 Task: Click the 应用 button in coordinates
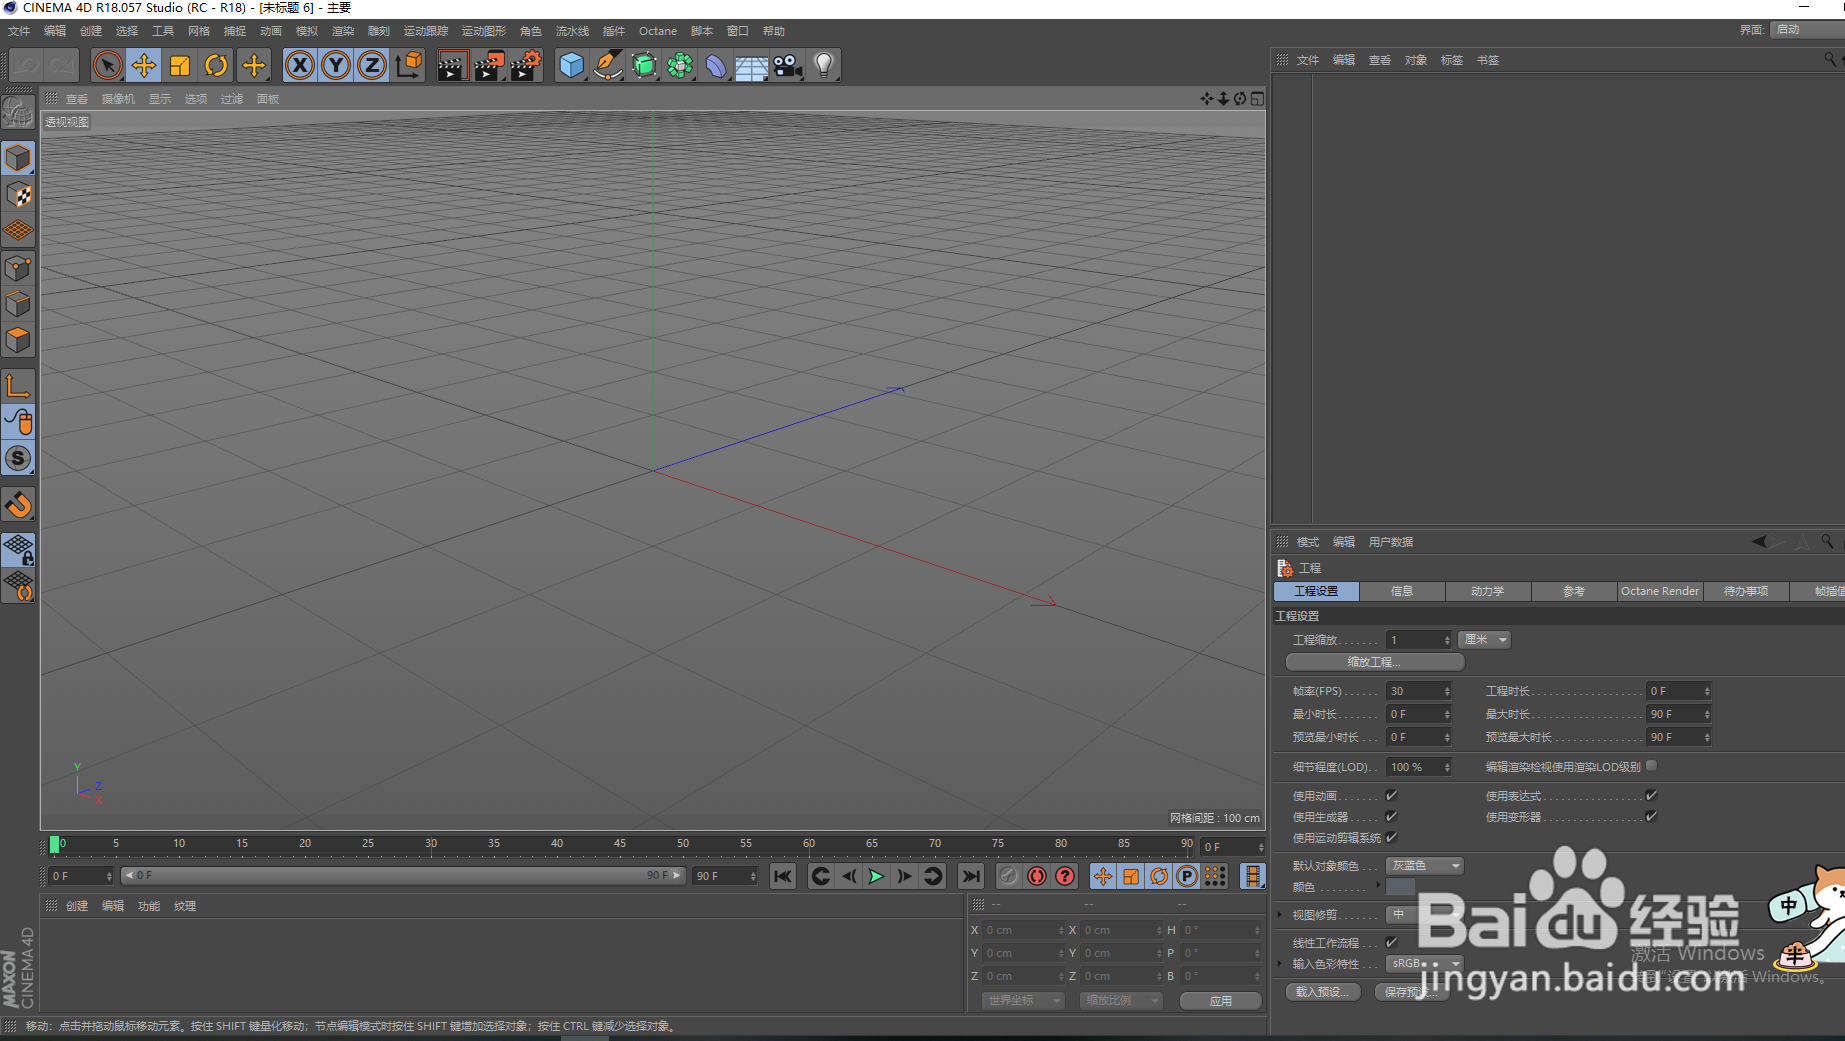(1221, 1001)
